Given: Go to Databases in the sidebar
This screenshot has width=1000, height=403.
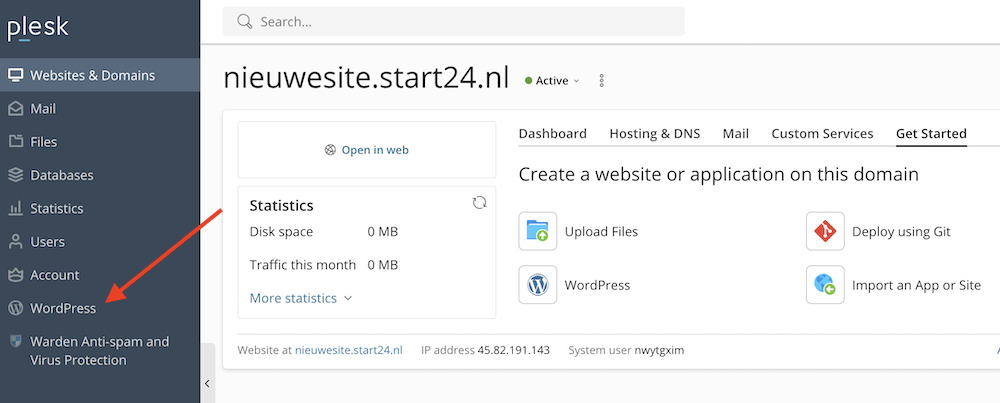Looking at the screenshot, I should [61, 175].
